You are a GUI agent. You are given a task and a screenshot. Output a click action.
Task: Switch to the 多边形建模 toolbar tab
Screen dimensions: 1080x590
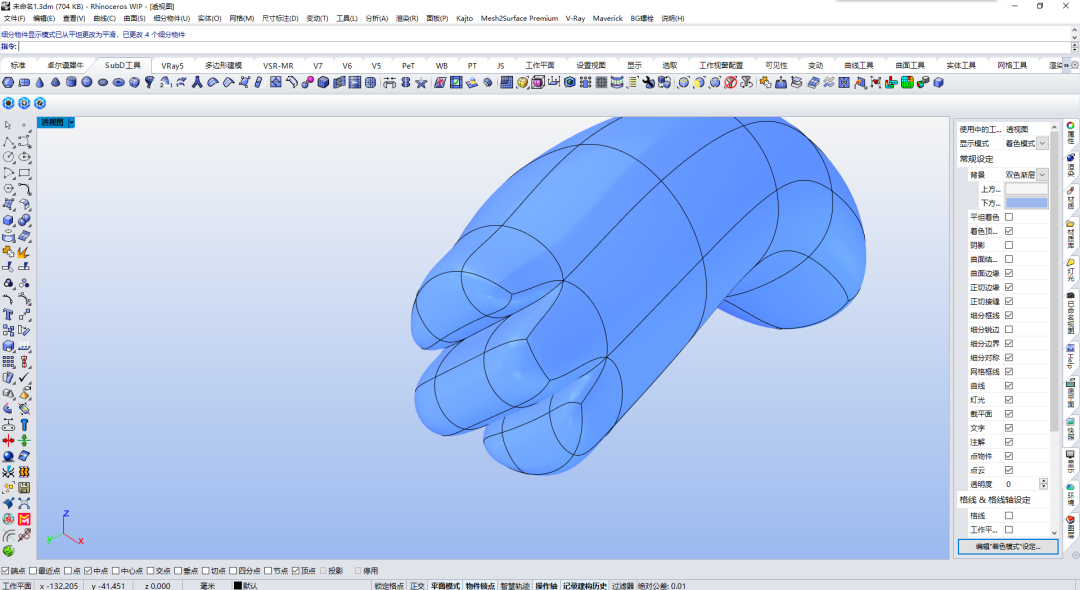click(x=224, y=65)
